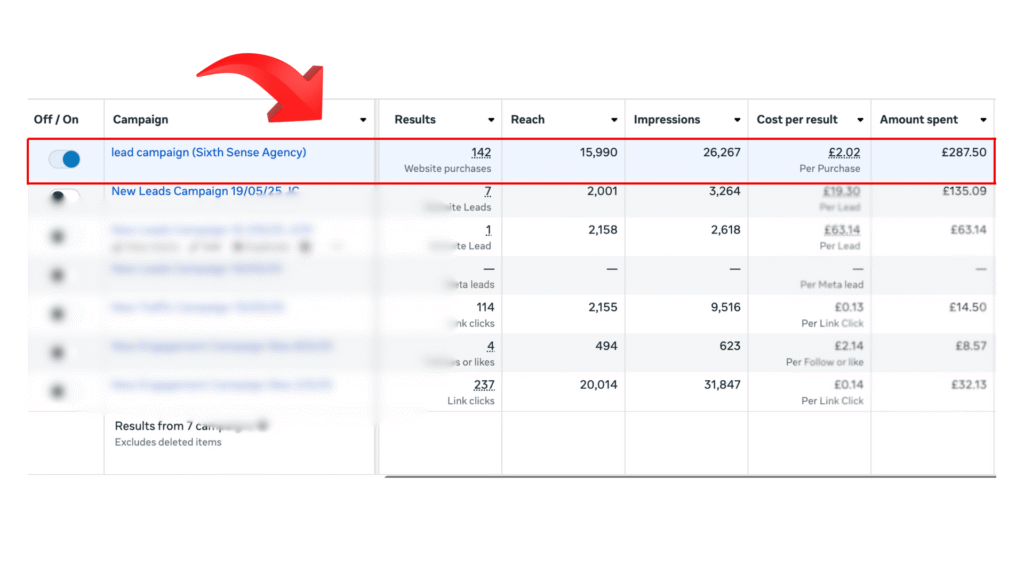
Task: Select the reach value 15,990
Action: pos(599,152)
